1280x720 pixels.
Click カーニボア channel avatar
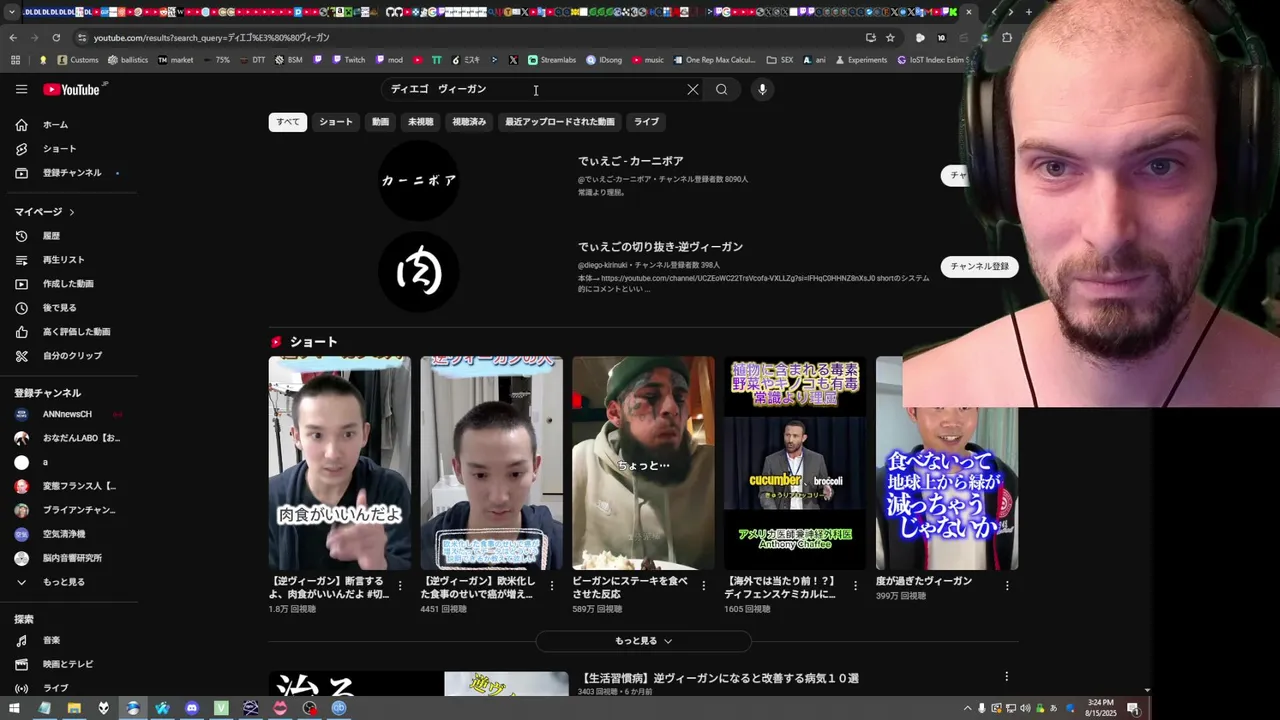pyautogui.click(x=419, y=180)
